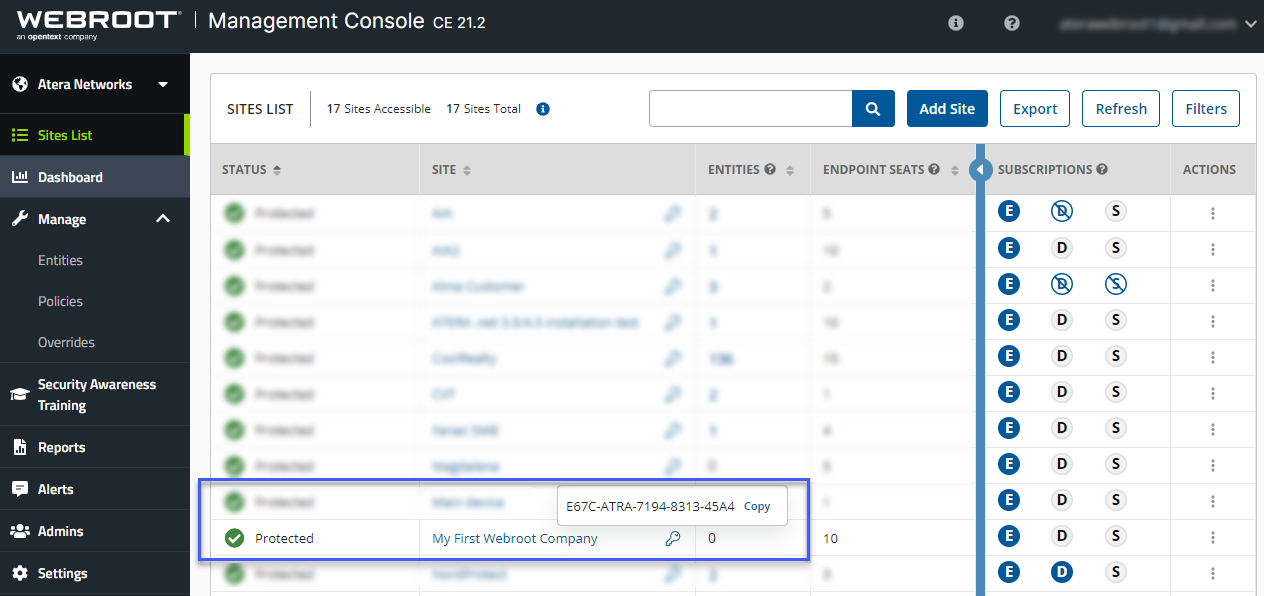Sort the list by Site column
This screenshot has width=1264, height=596.
pyautogui.click(x=466, y=170)
